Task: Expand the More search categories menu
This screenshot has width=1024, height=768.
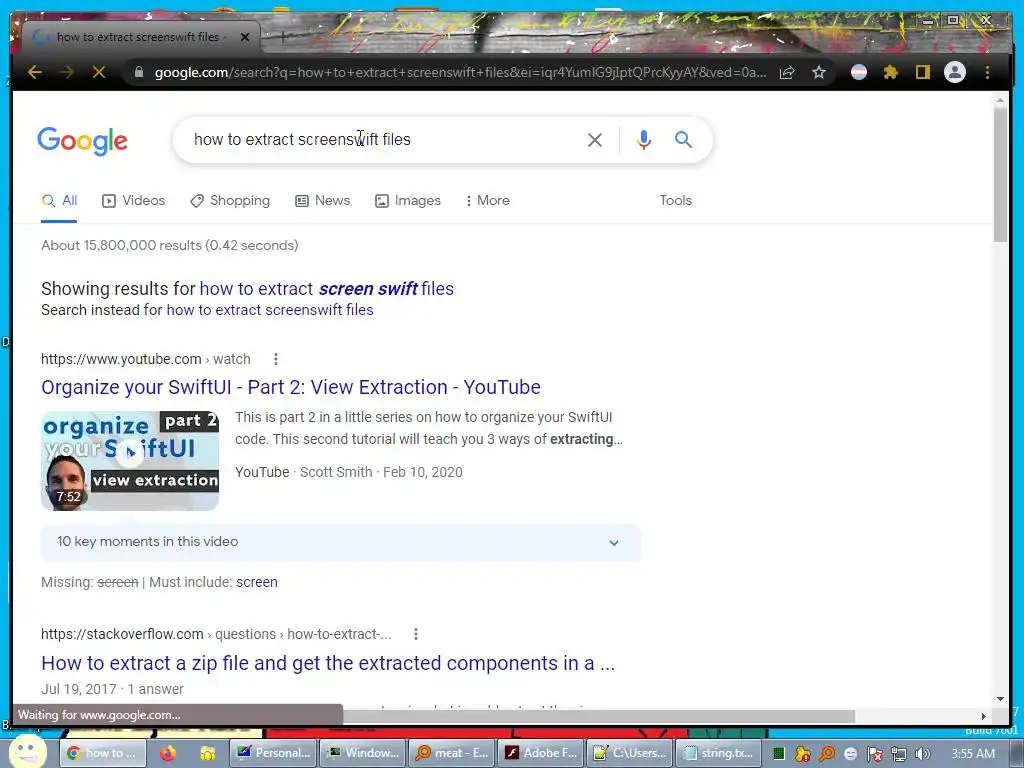Action: click(487, 200)
